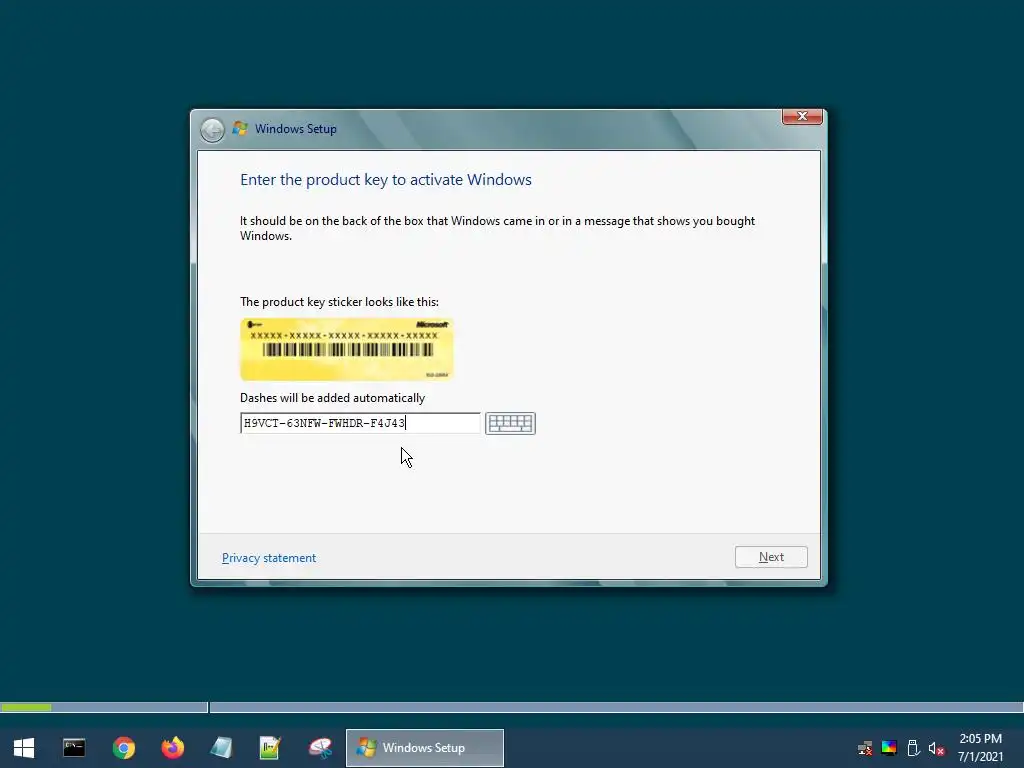This screenshot has height=768, width=1024.
Task: Open the green notepad with pencil taskbar icon
Action: [x=270, y=748]
